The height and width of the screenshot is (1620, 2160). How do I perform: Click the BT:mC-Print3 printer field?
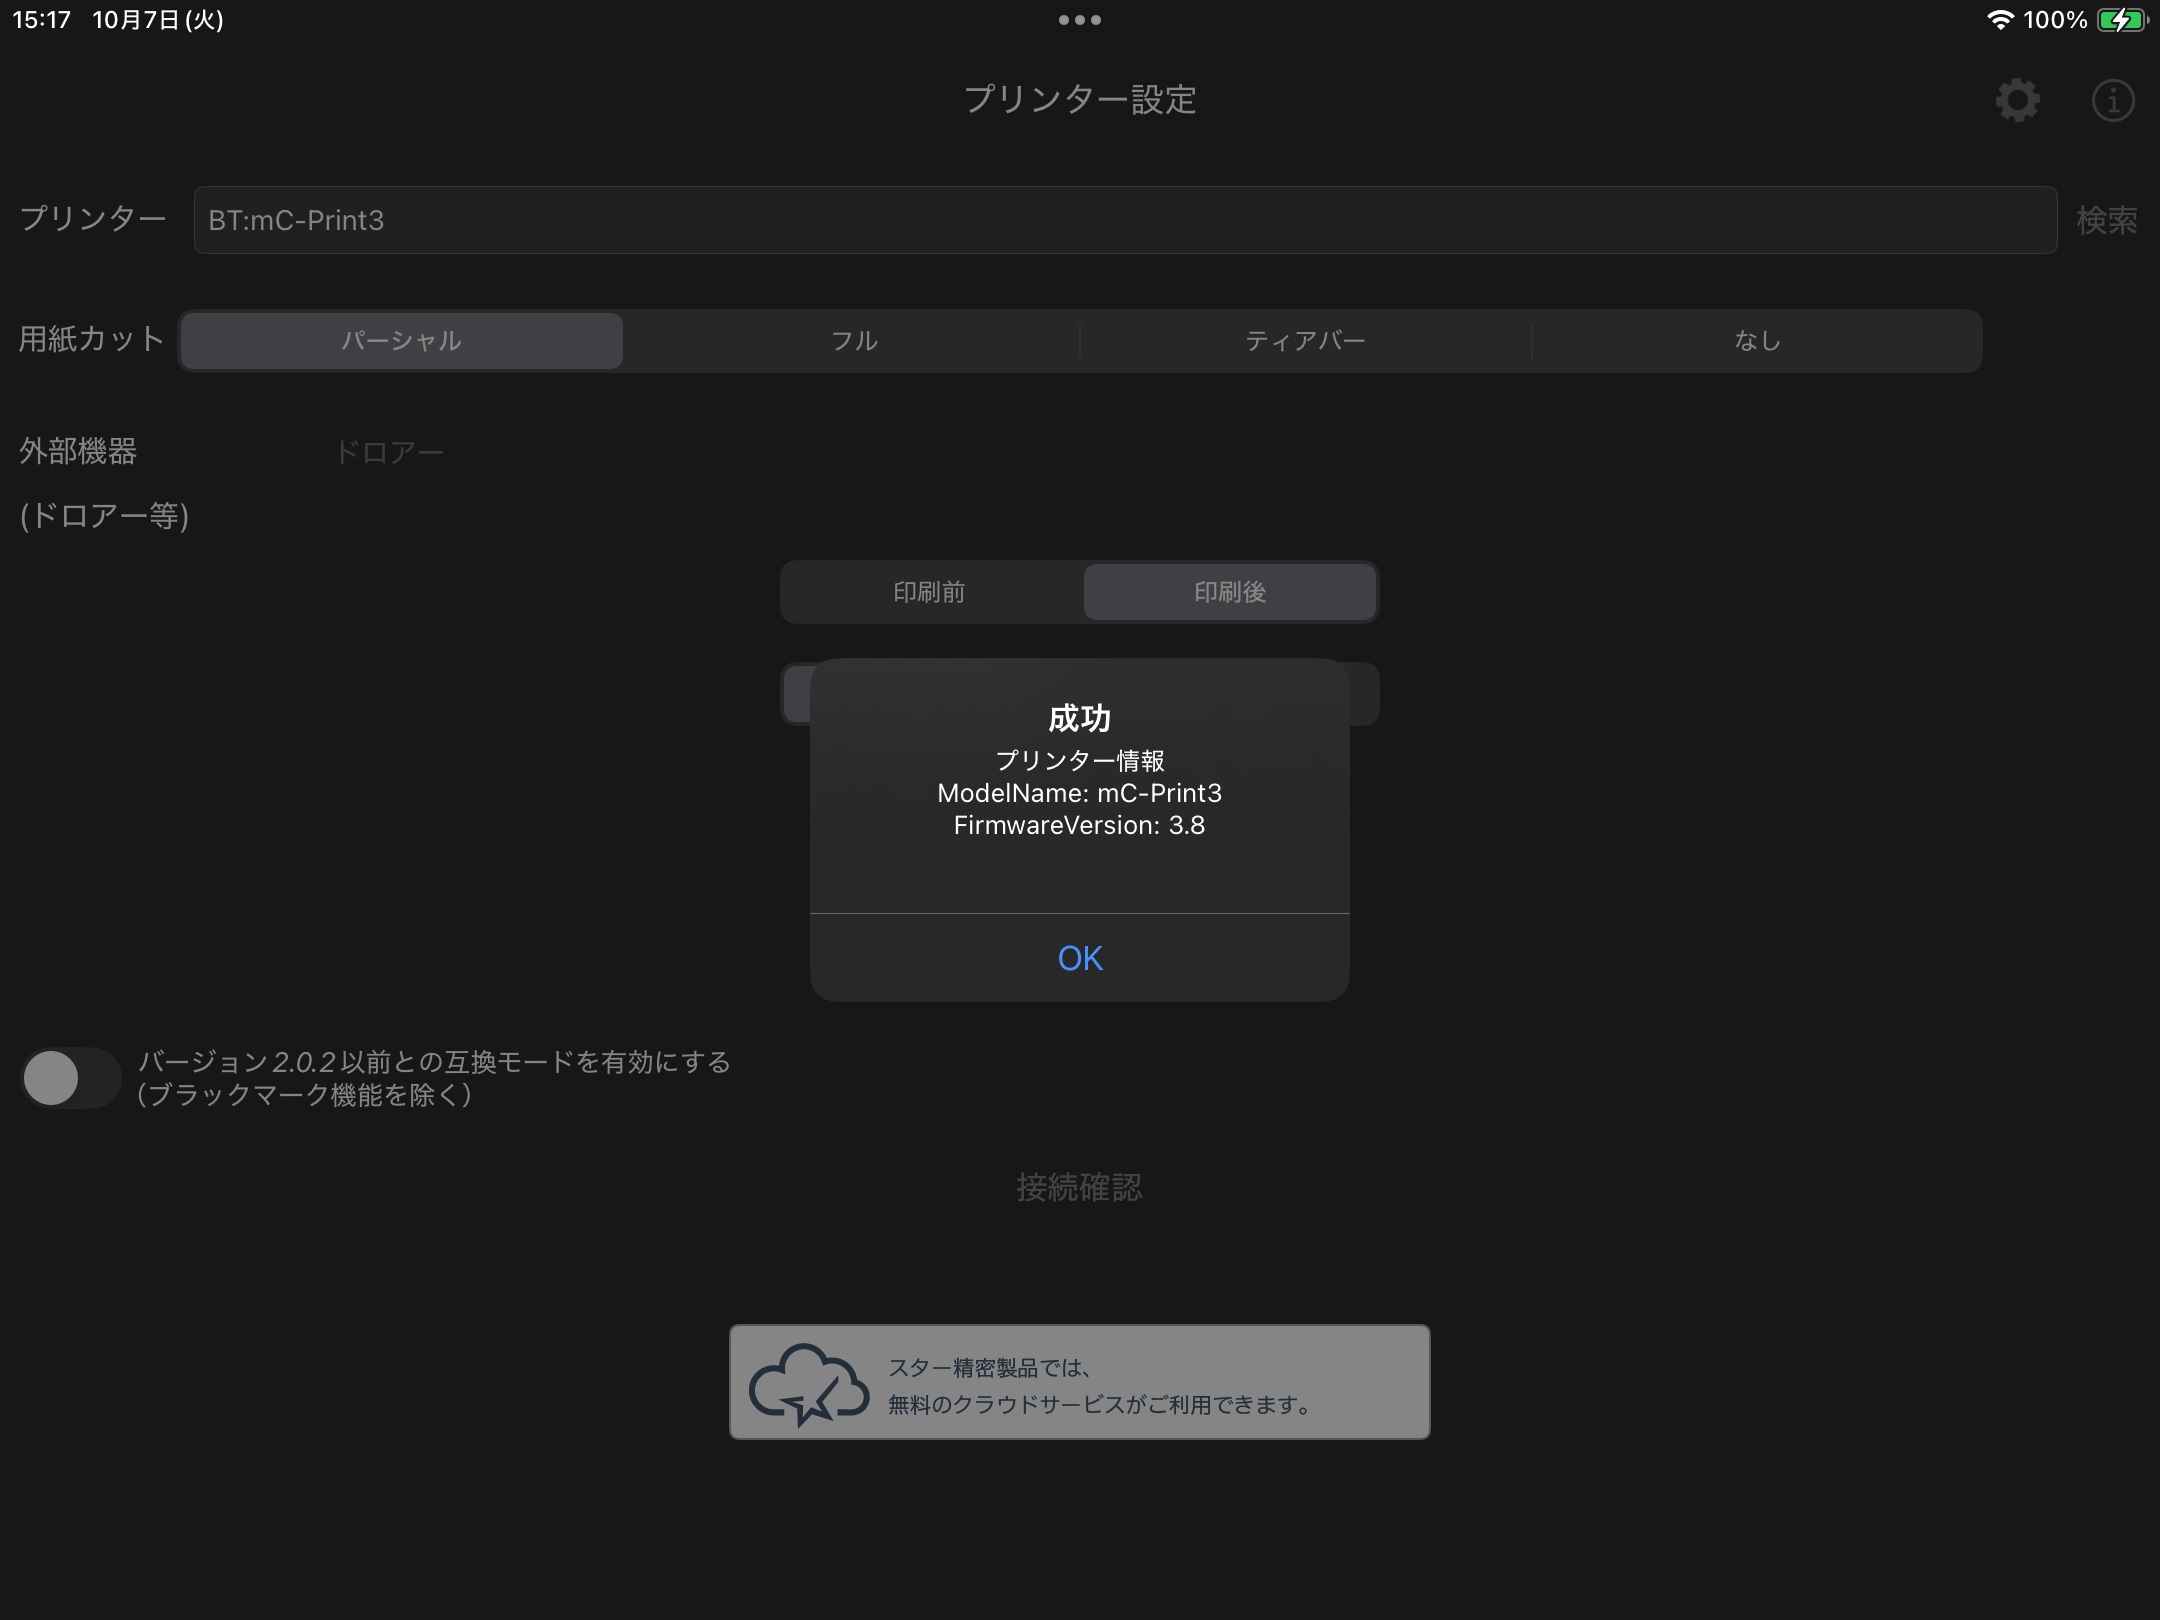click(x=1125, y=220)
